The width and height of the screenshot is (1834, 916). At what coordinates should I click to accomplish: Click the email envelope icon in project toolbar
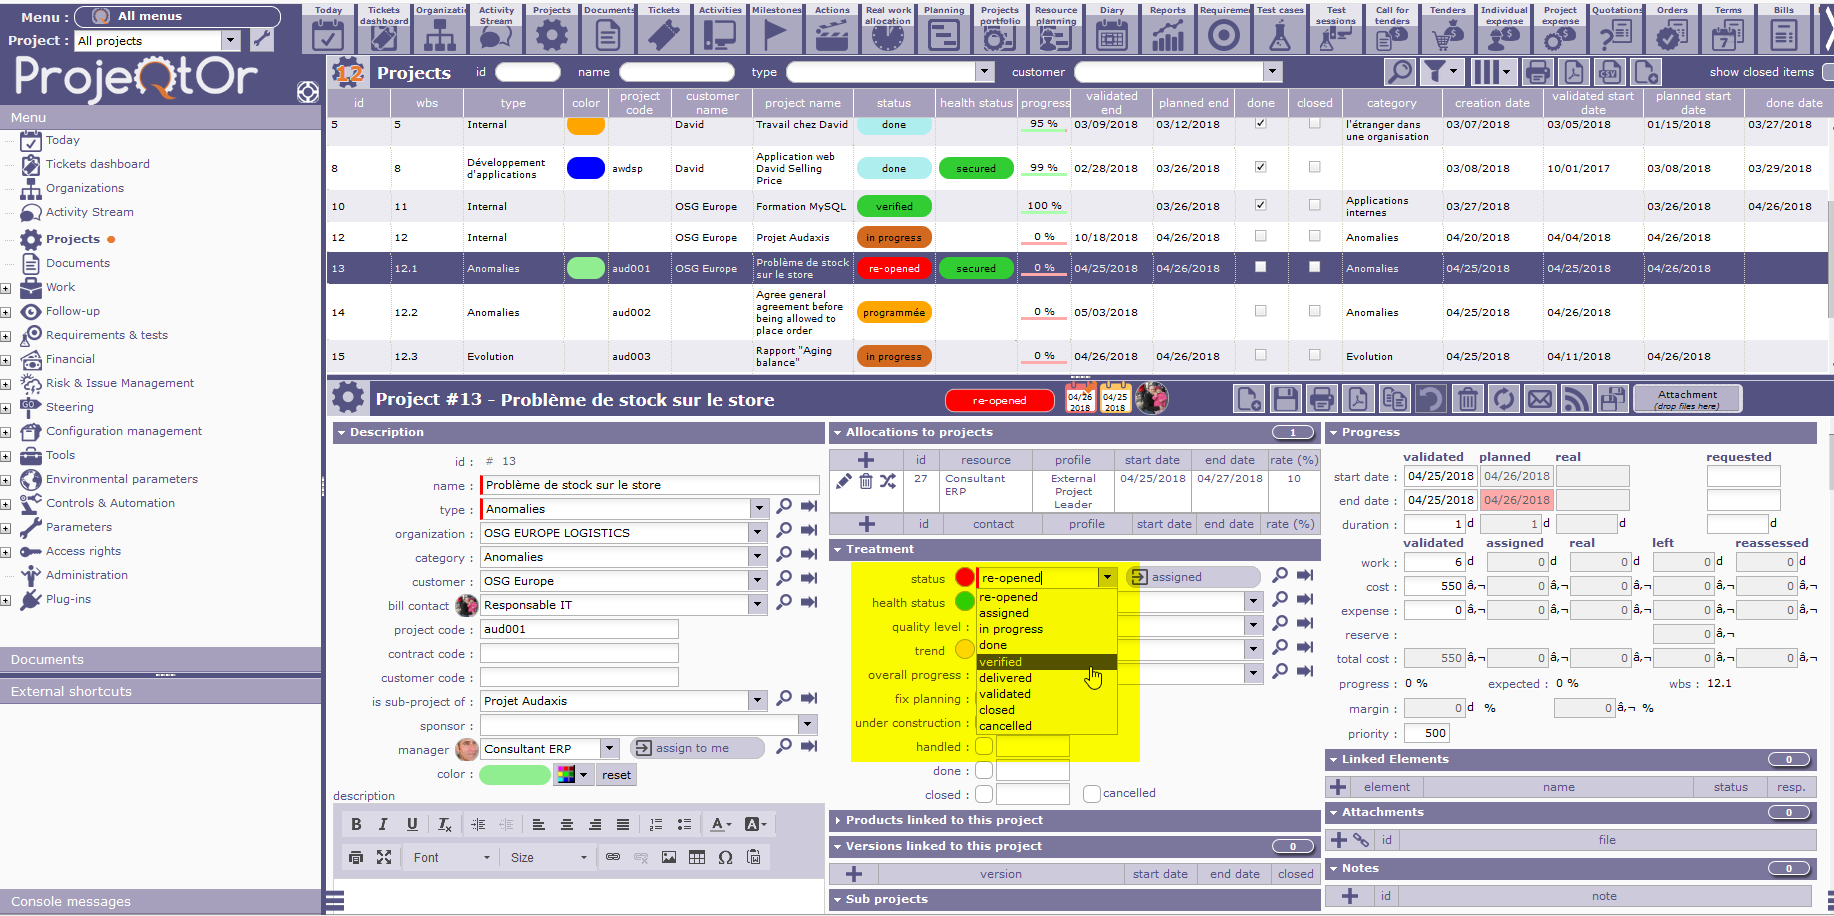click(x=1540, y=400)
